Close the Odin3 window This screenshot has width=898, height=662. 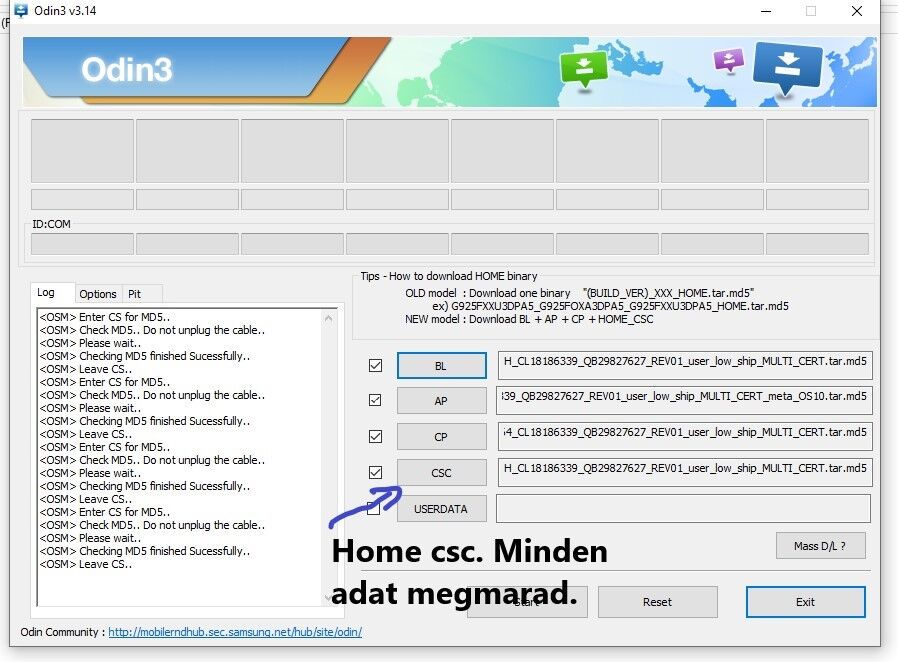click(857, 11)
